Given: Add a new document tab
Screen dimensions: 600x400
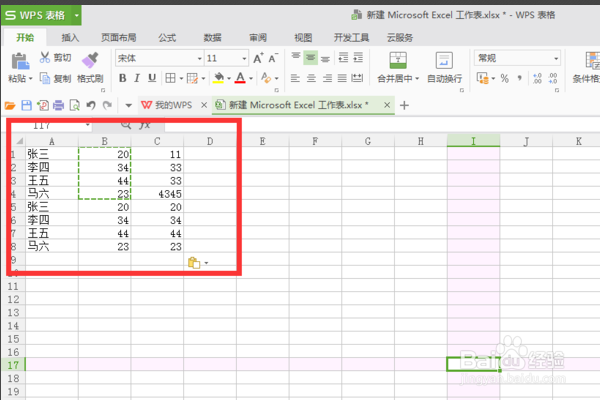Looking at the screenshot, I should [x=404, y=105].
